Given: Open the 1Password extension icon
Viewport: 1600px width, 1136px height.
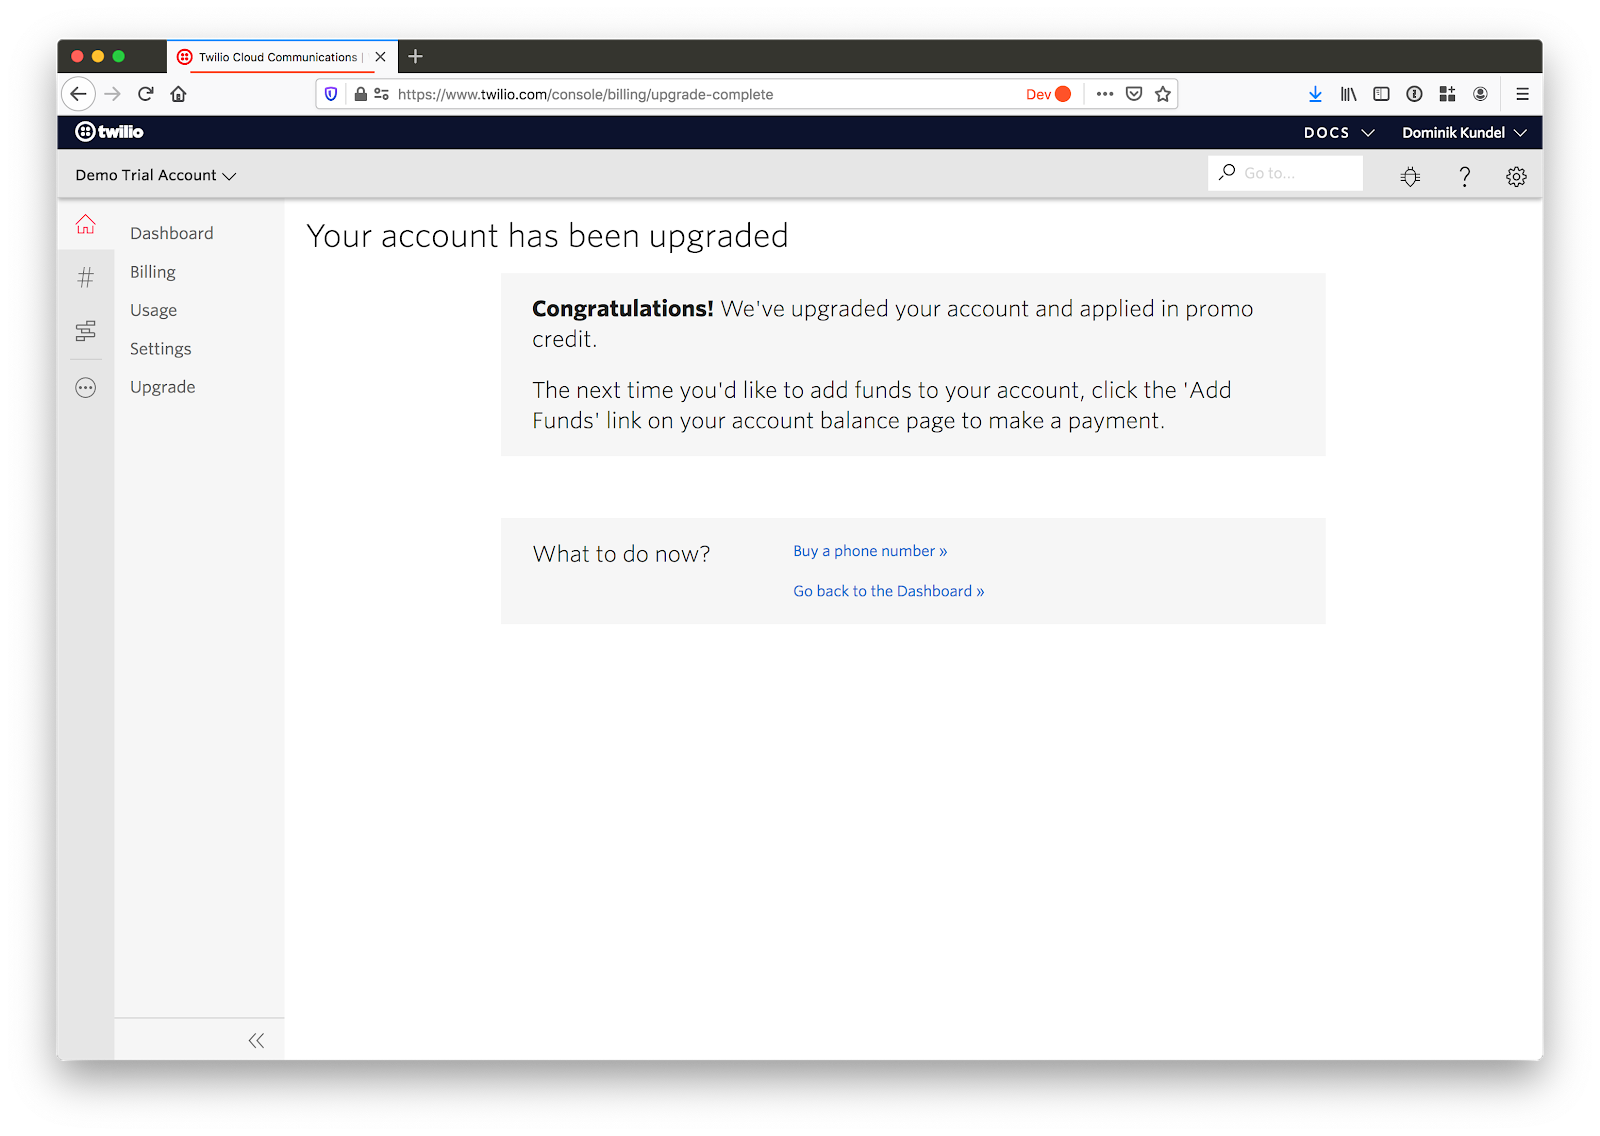Looking at the screenshot, I should click(1414, 94).
